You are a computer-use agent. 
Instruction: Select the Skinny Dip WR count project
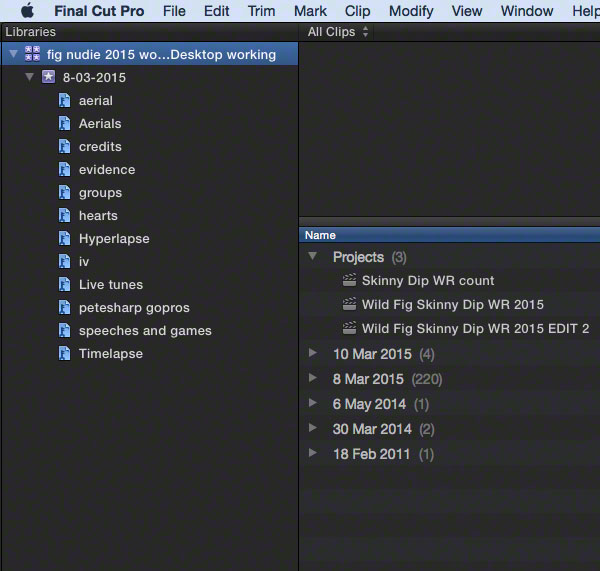[428, 281]
